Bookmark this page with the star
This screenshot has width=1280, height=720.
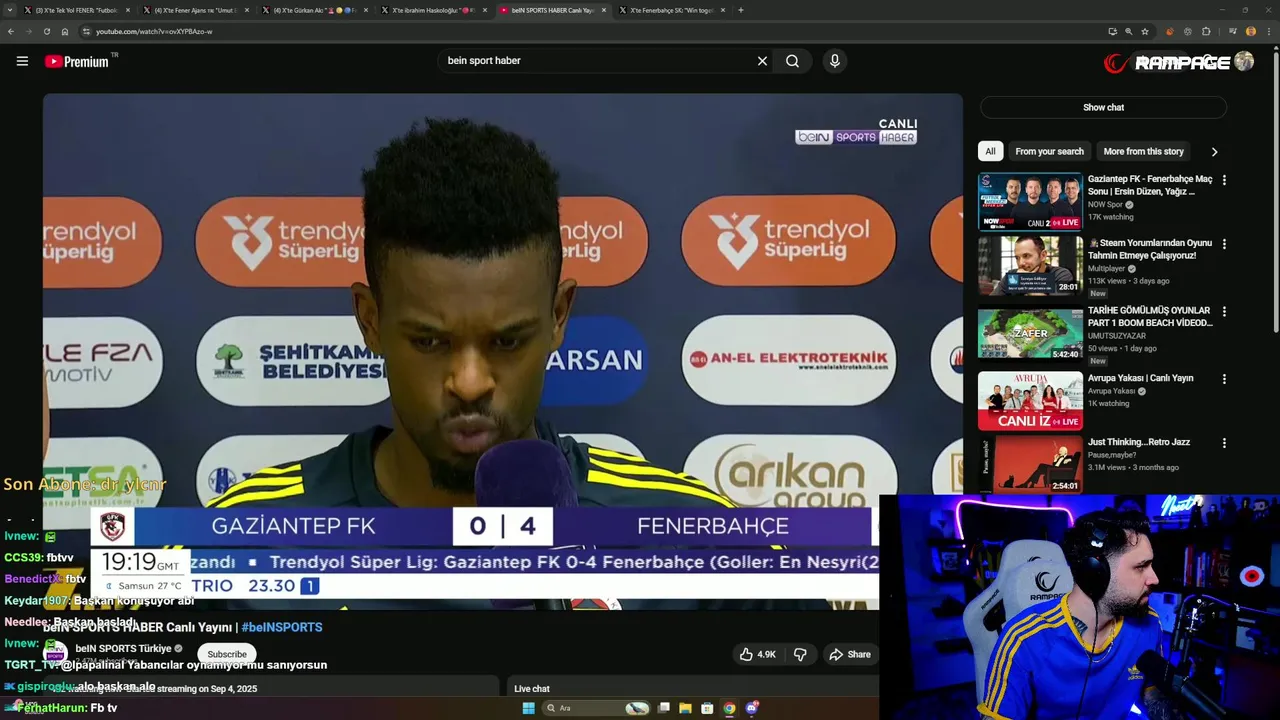point(1146,31)
